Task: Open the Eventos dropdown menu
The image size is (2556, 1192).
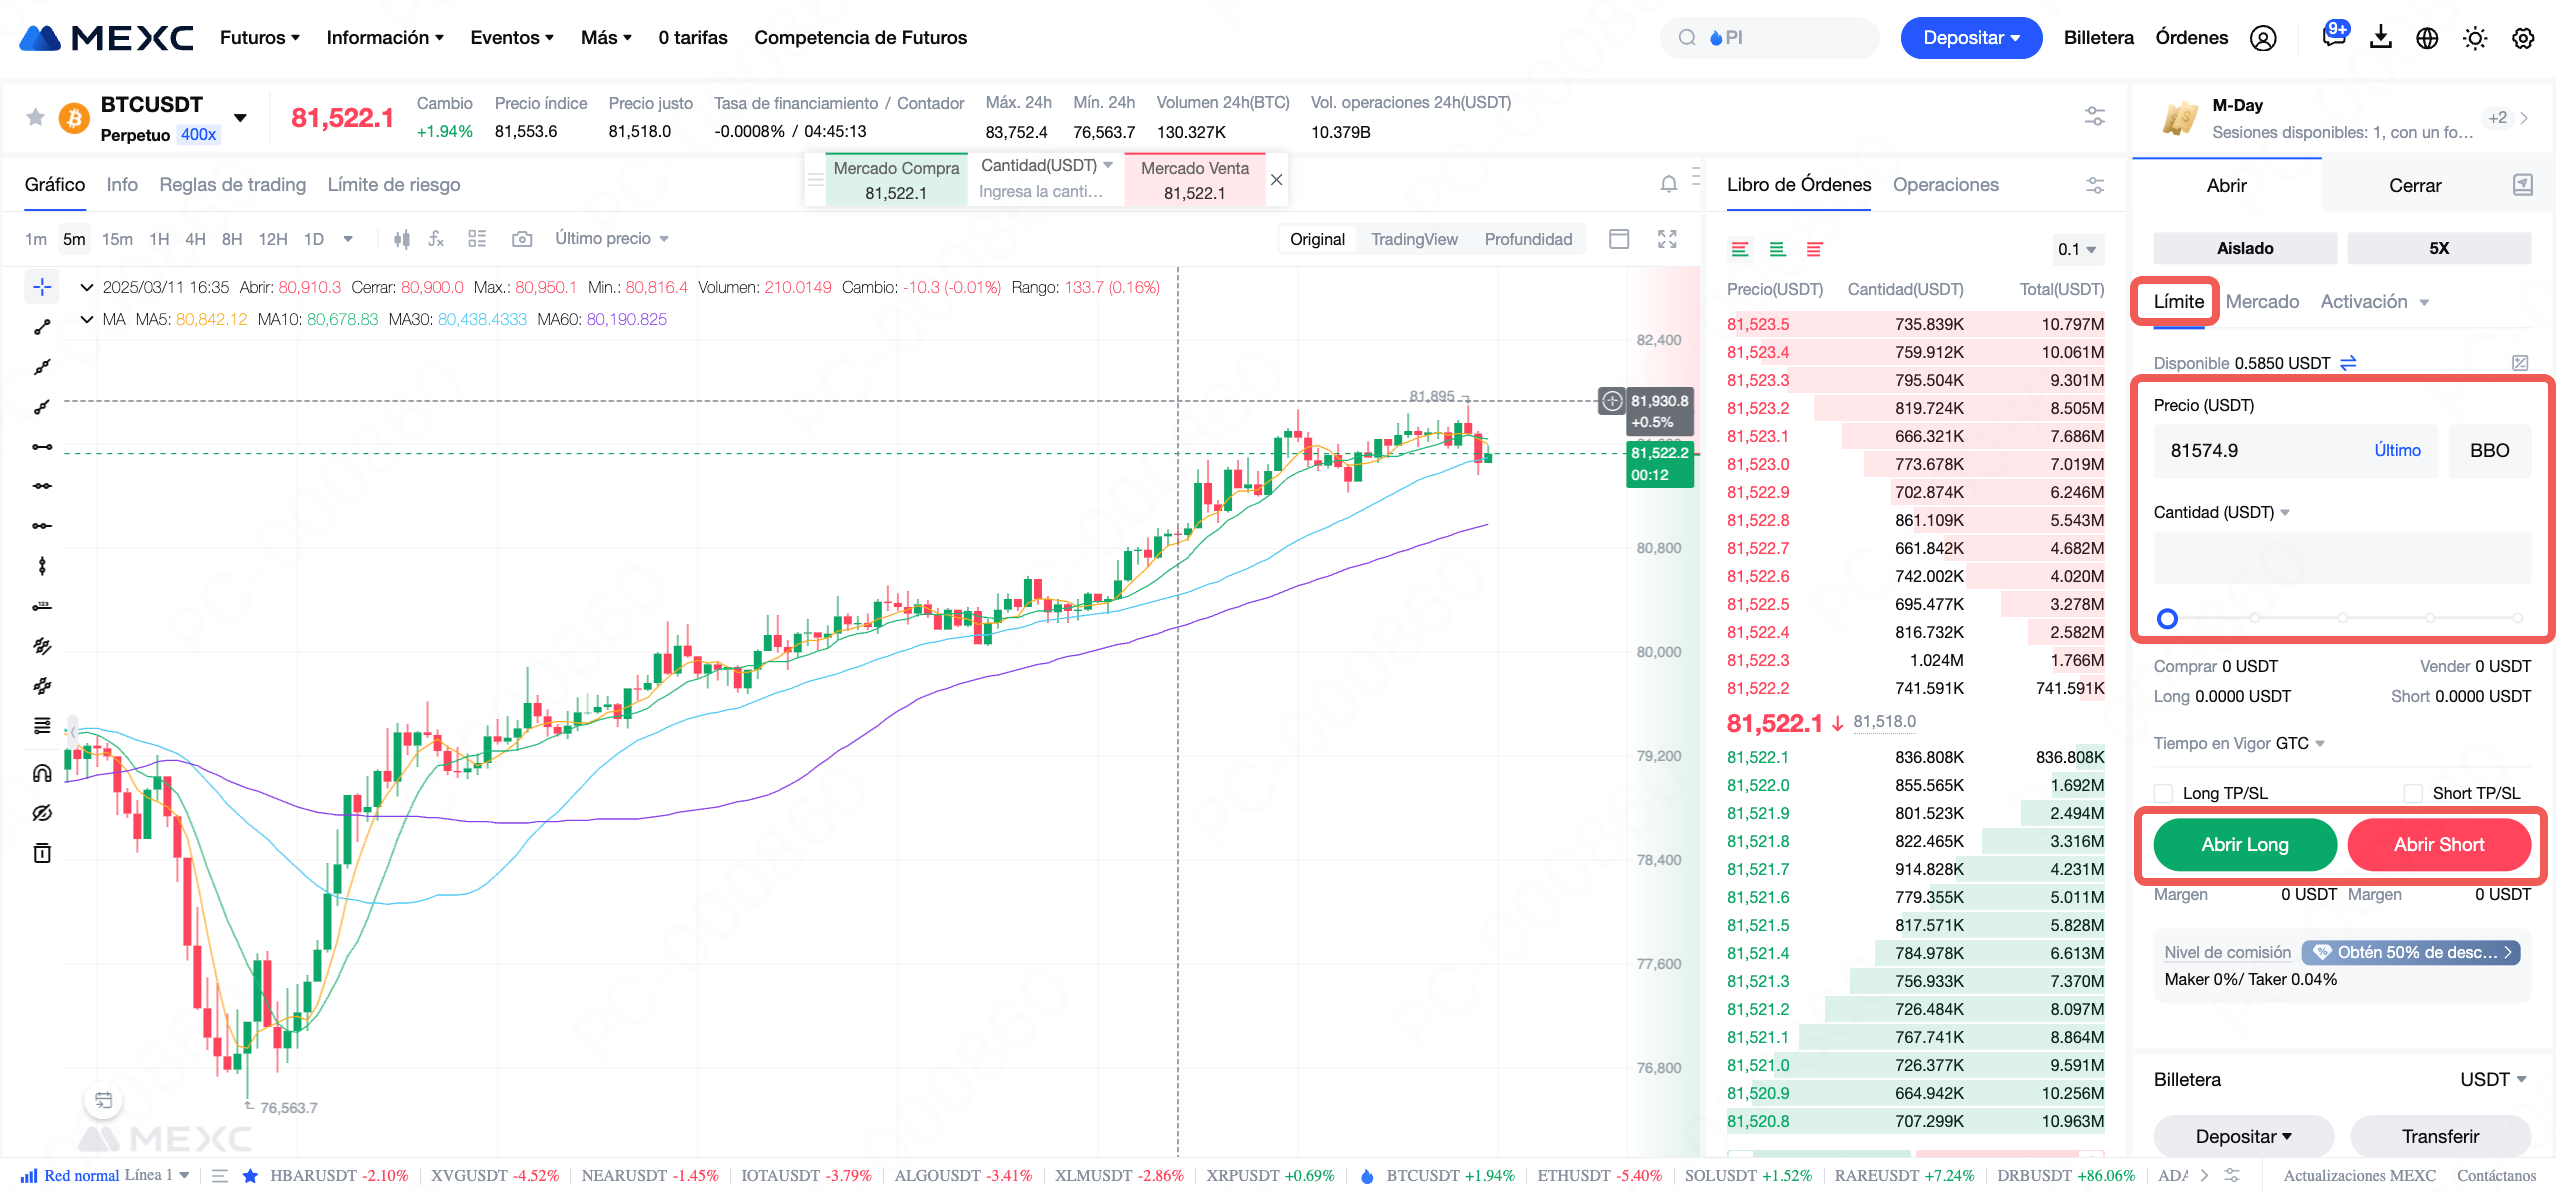Action: tap(512, 38)
